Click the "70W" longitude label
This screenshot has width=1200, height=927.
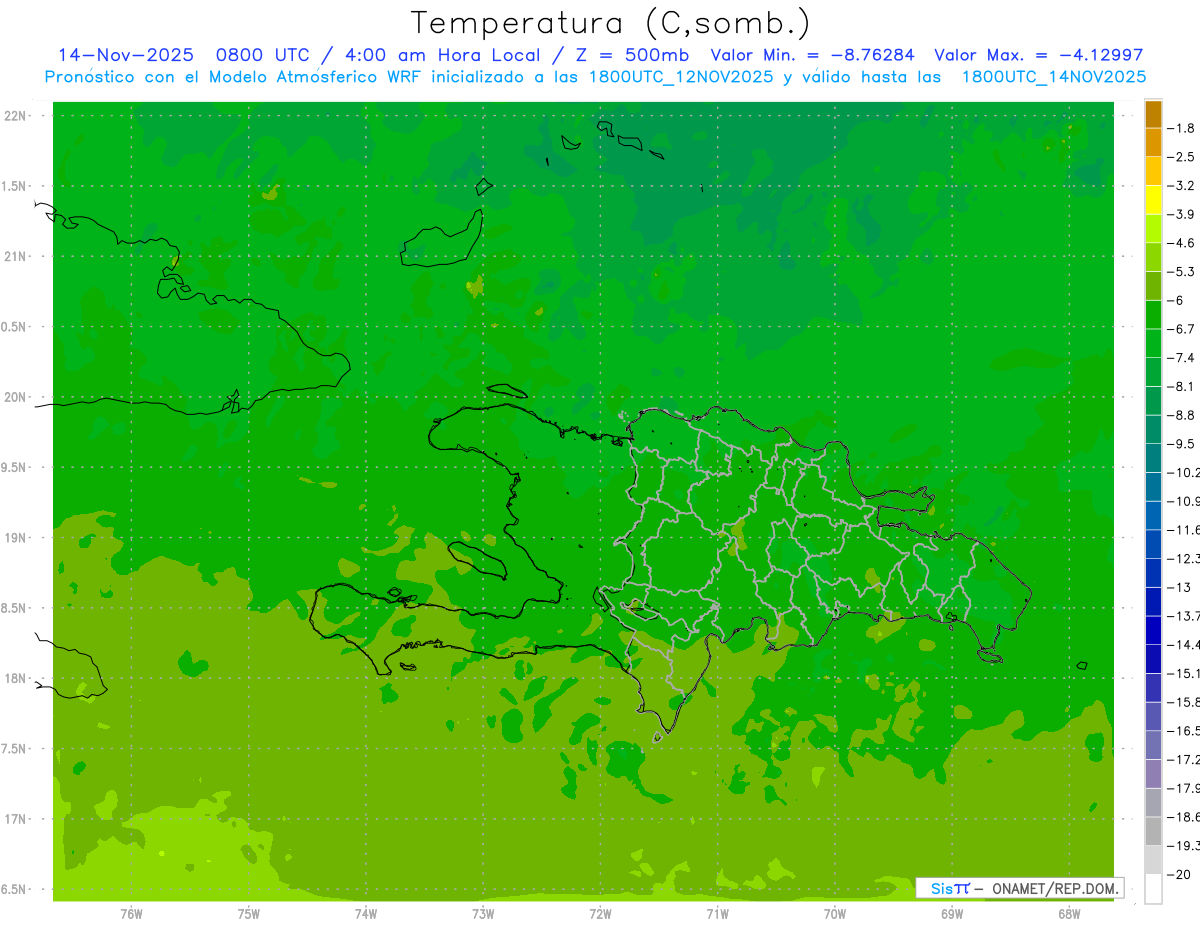click(x=835, y=913)
